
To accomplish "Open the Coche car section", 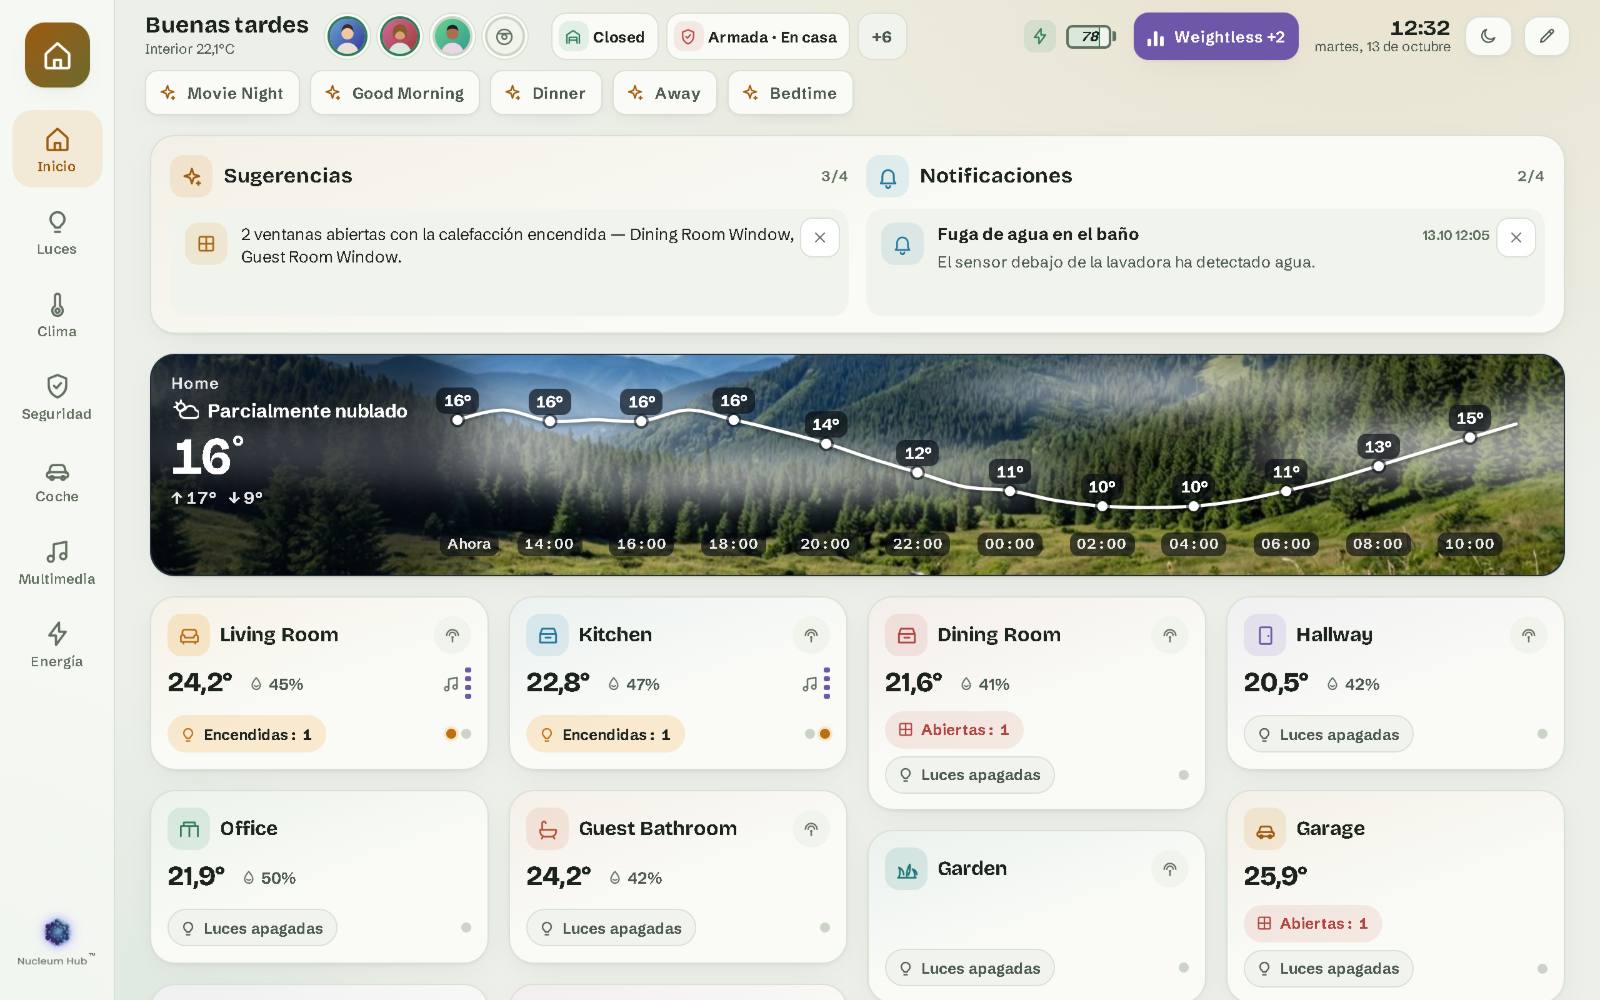I will [x=57, y=480].
